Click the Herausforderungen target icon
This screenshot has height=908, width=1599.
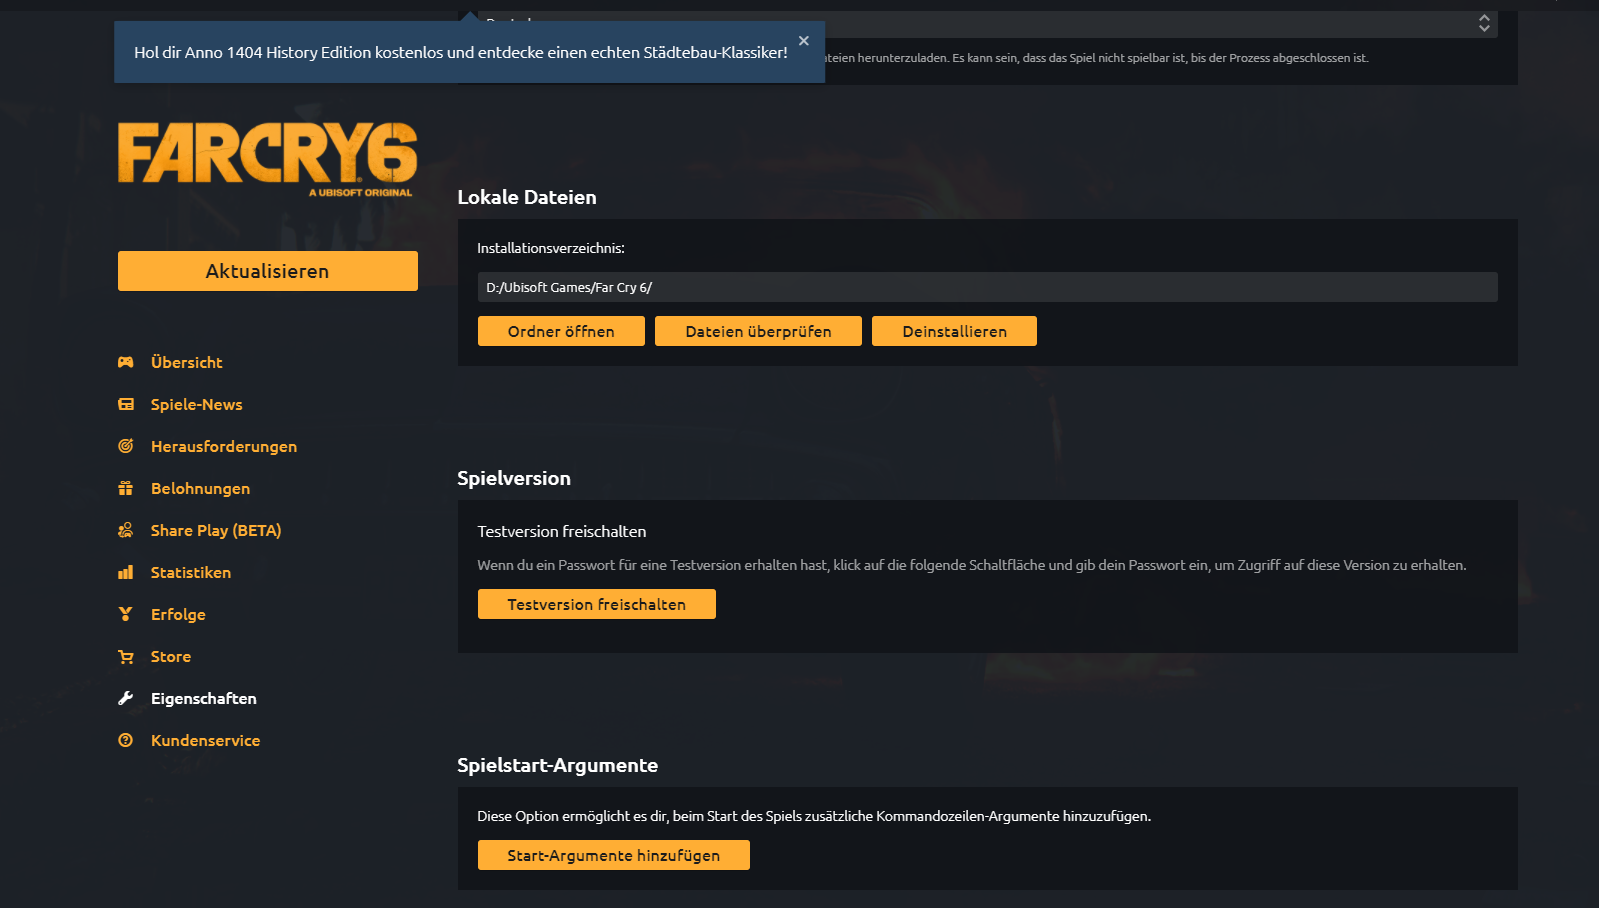tap(125, 446)
